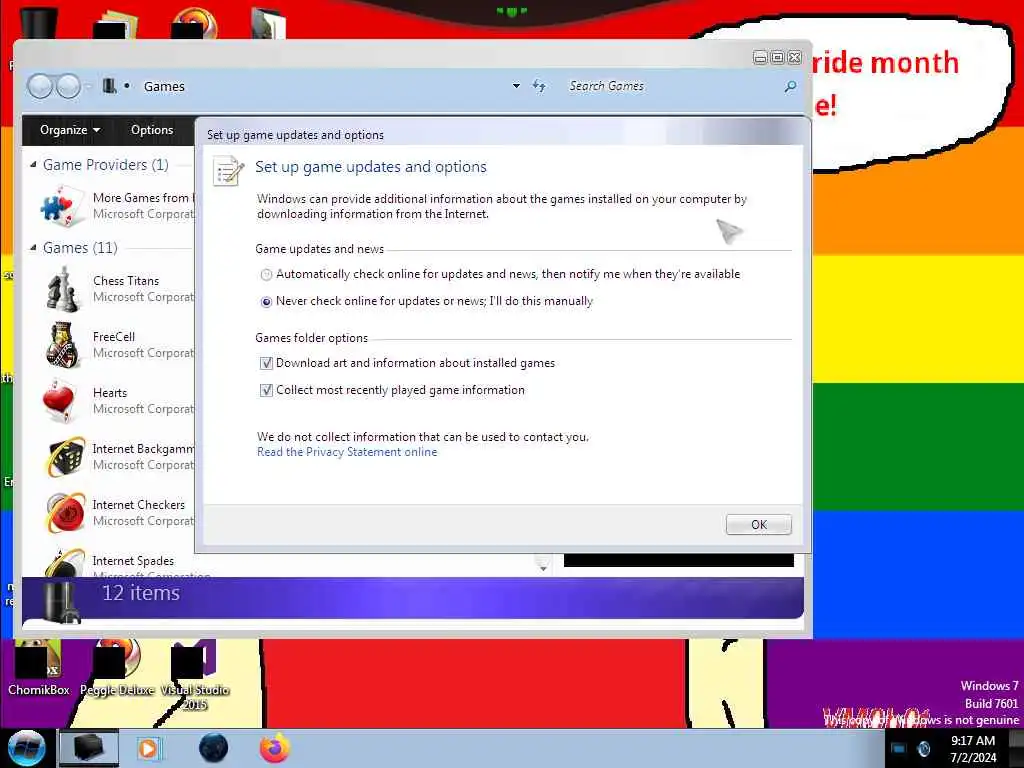Open Read the Privacy Statement online link
This screenshot has height=768, width=1024.
click(347, 452)
